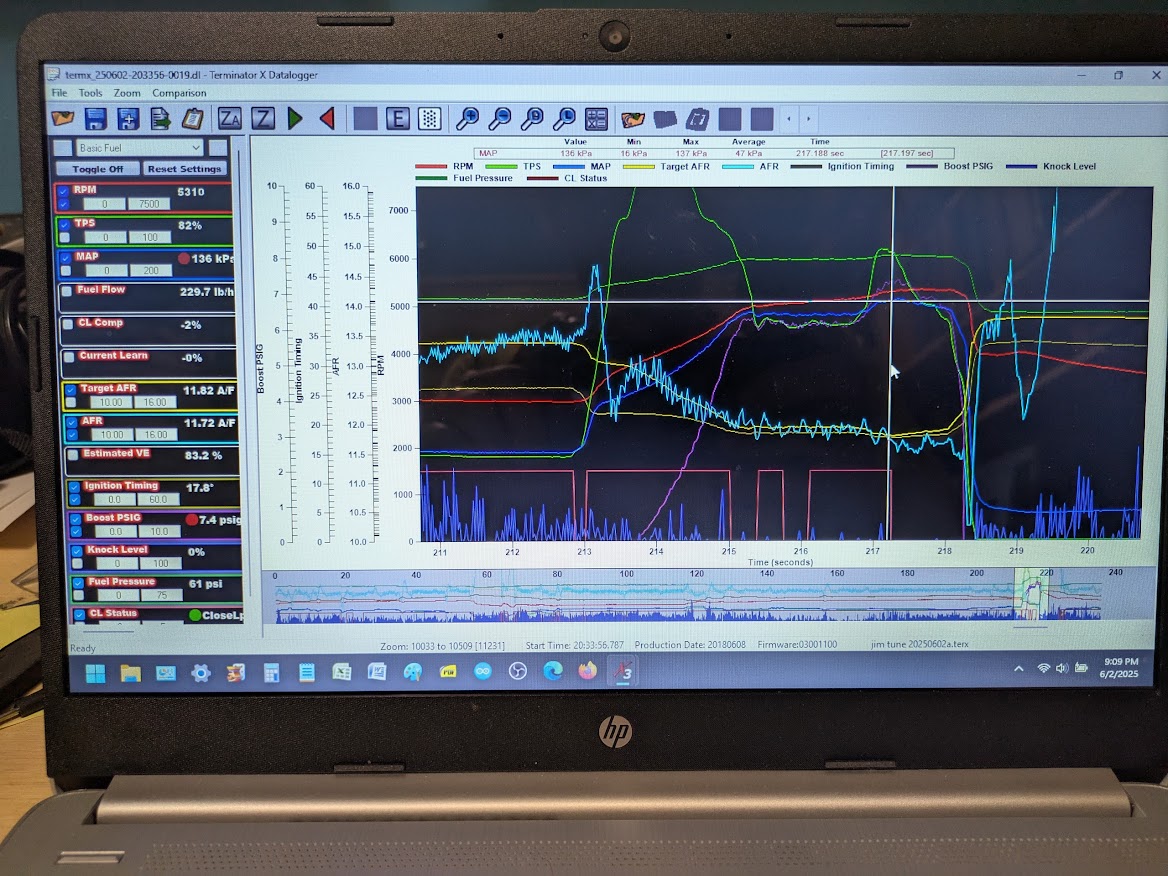
Task: Edit the Target AFR minimum field 10.00
Action: pyautogui.click(x=111, y=402)
